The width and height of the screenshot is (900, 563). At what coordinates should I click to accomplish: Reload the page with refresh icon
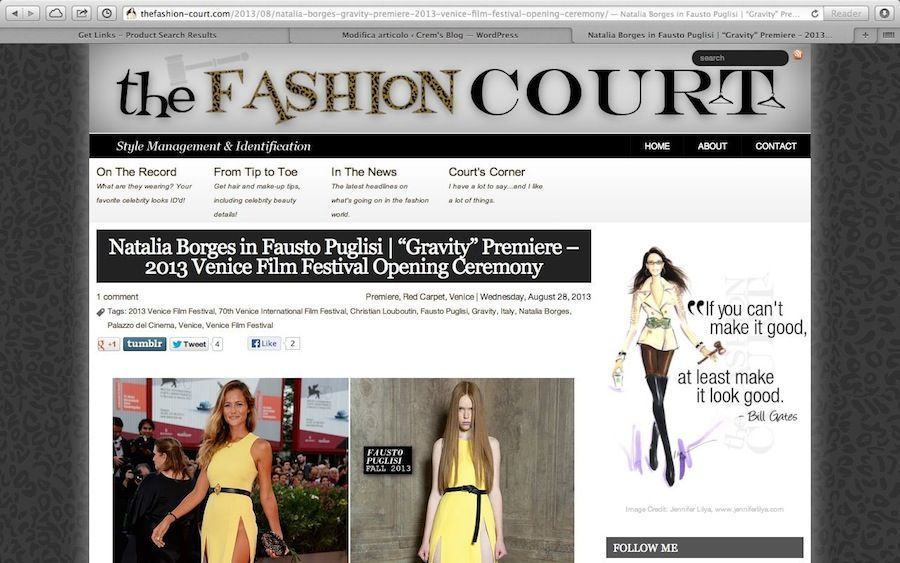[x=814, y=13]
